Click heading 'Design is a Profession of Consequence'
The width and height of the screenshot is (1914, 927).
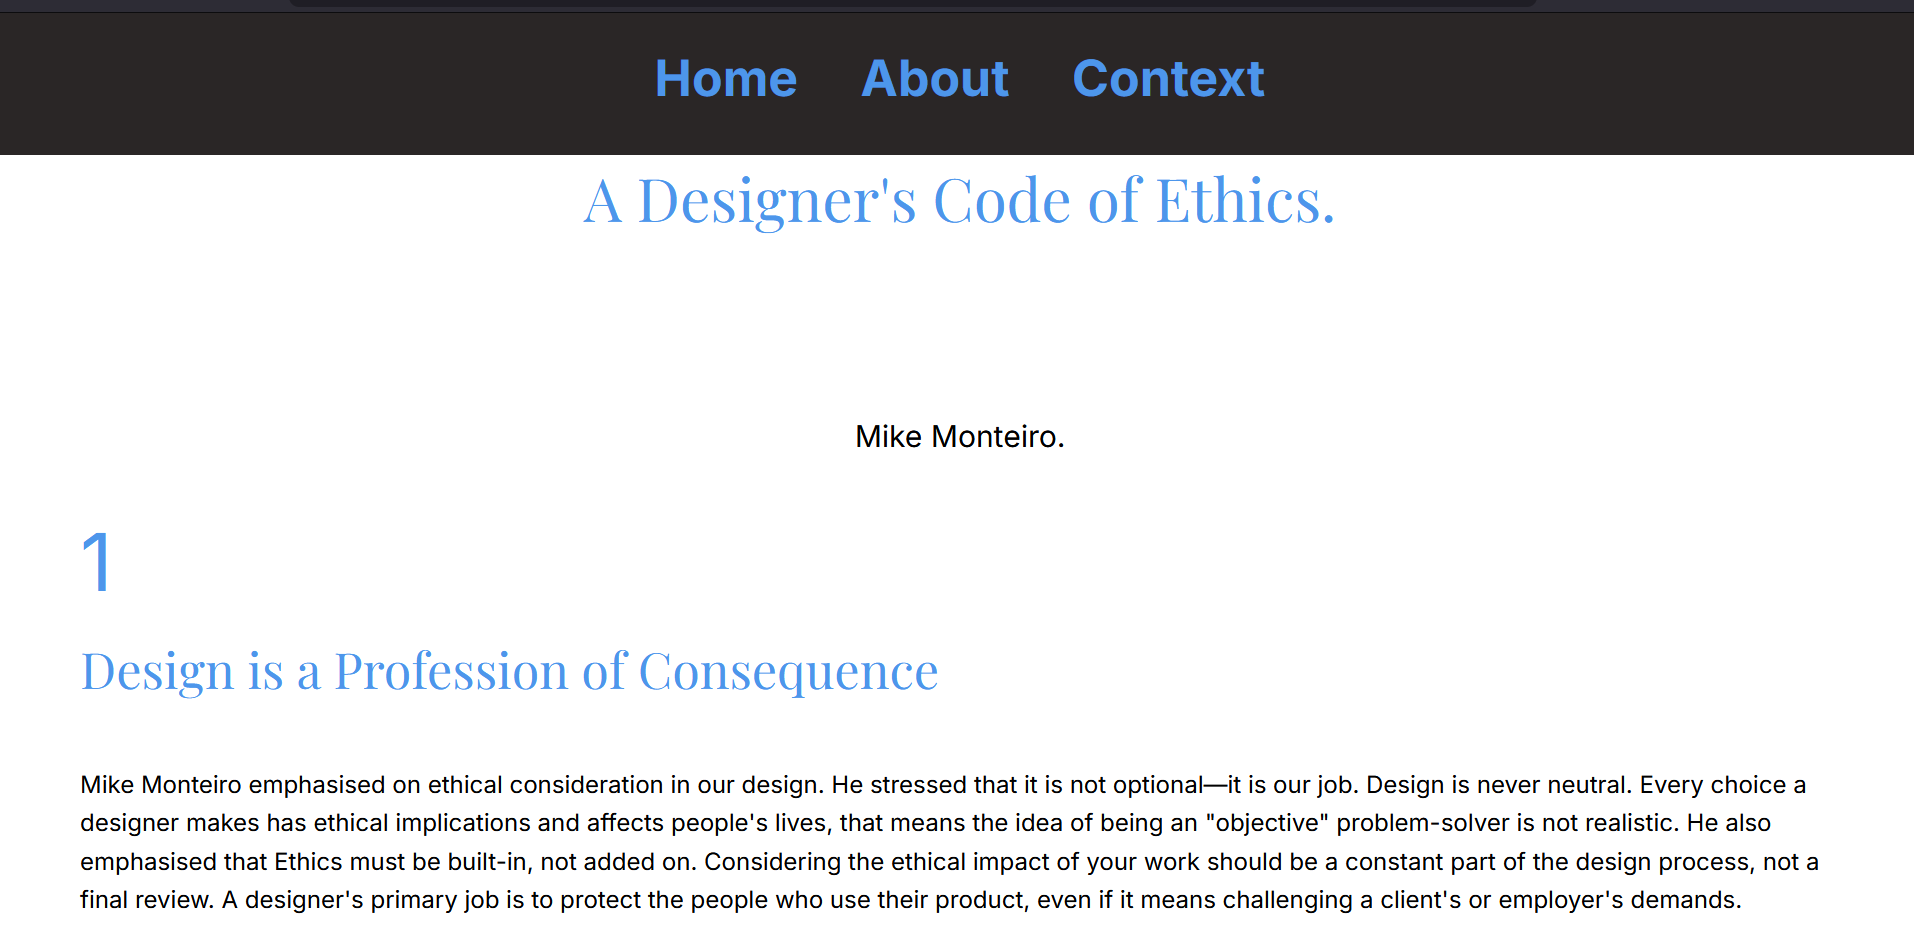(x=509, y=669)
